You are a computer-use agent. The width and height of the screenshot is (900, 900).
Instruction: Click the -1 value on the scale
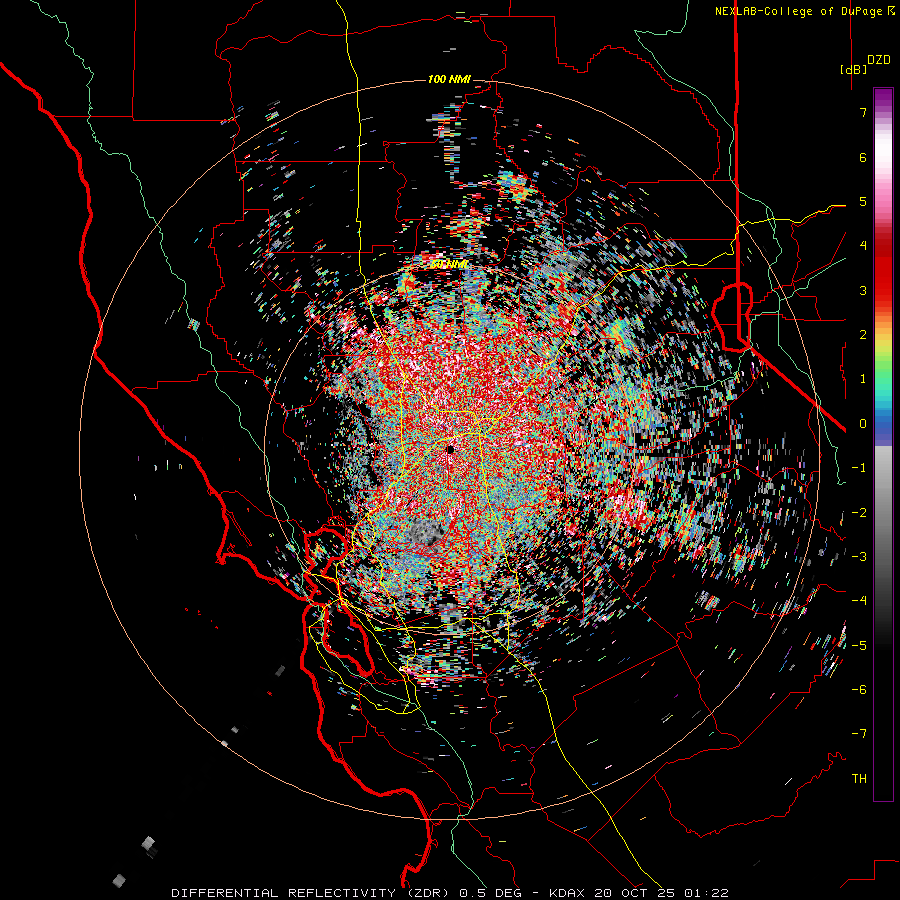[x=859, y=468]
